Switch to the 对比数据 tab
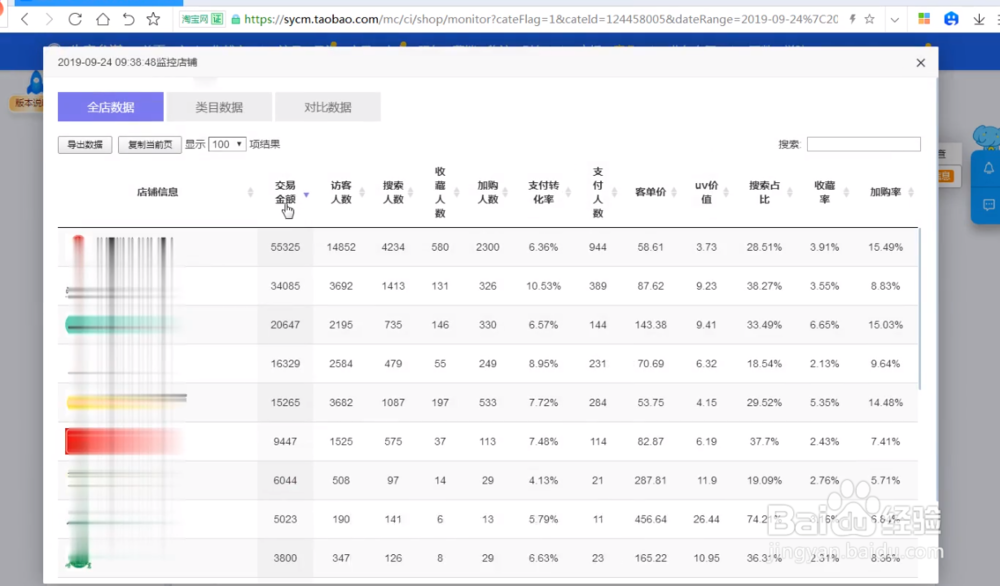 (328, 107)
